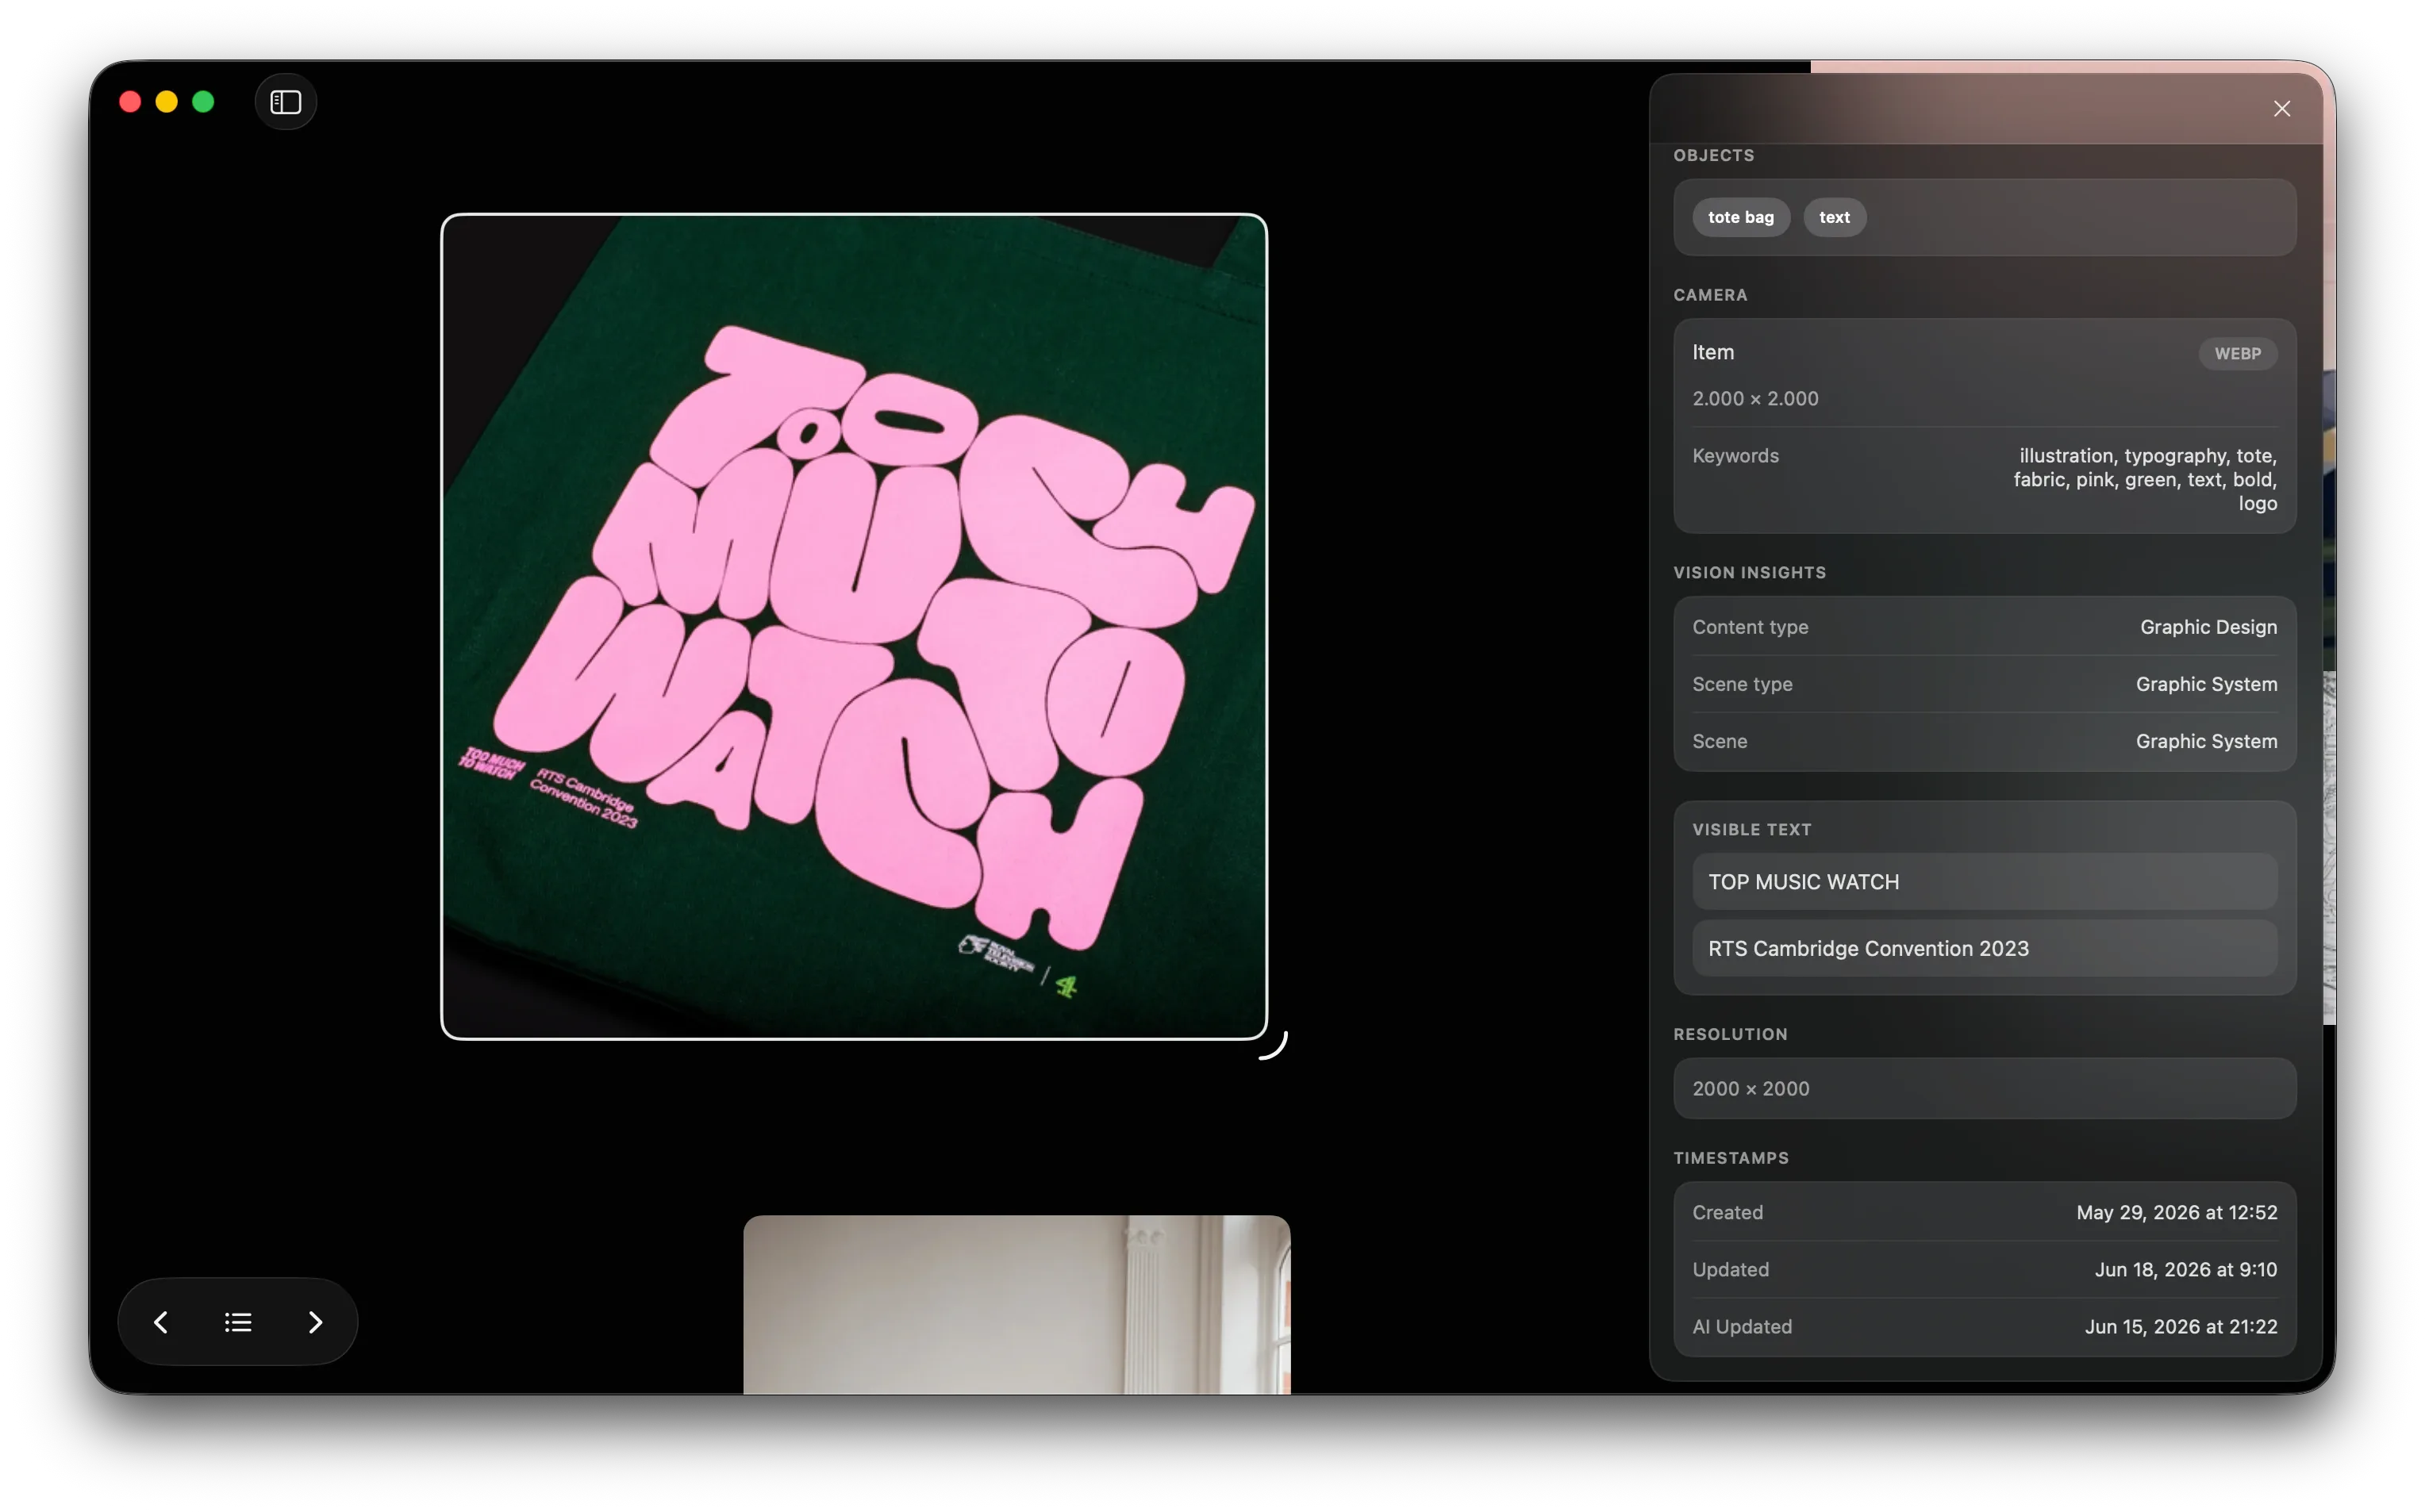Click the yellow minimize window button
This screenshot has height=1512, width=2425.
[167, 102]
